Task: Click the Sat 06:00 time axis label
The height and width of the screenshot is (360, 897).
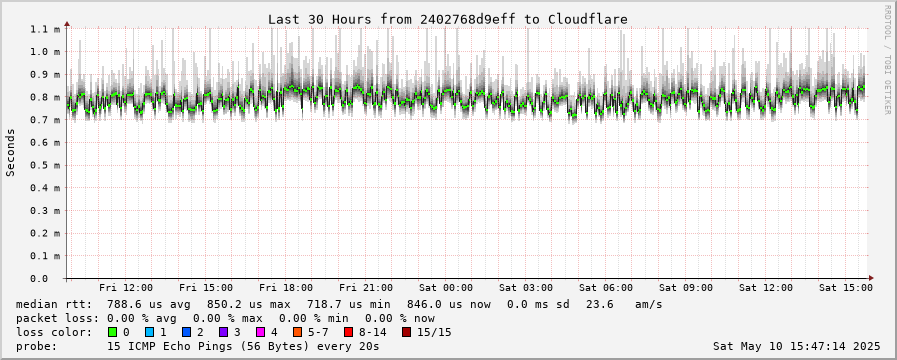Action: pyautogui.click(x=606, y=287)
